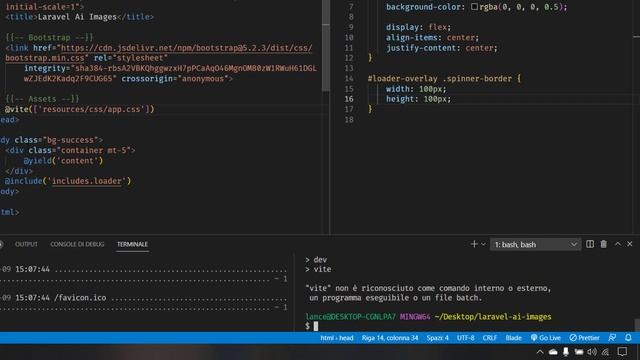Click the terminal vertical scrollbar
Image resolution: width=640 pixels, height=360 pixels.
click(636, 325)
